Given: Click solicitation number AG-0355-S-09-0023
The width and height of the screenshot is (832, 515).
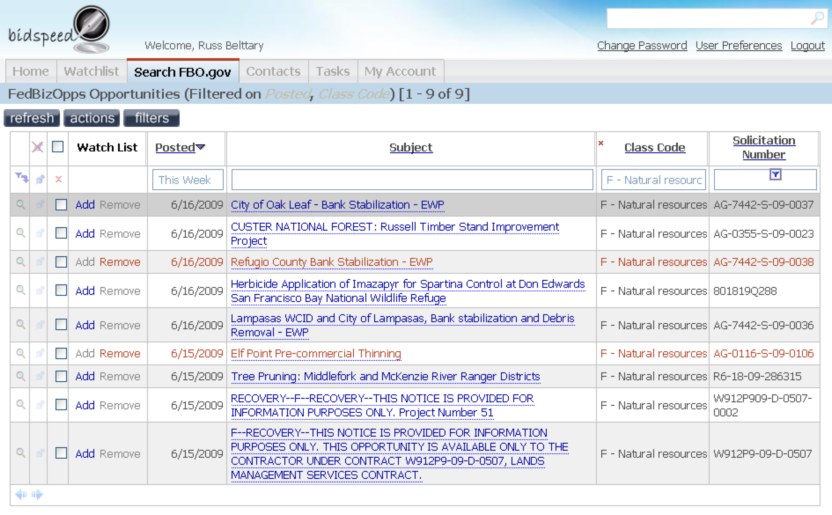Looking at the screenshot, I should pos(763,233).
